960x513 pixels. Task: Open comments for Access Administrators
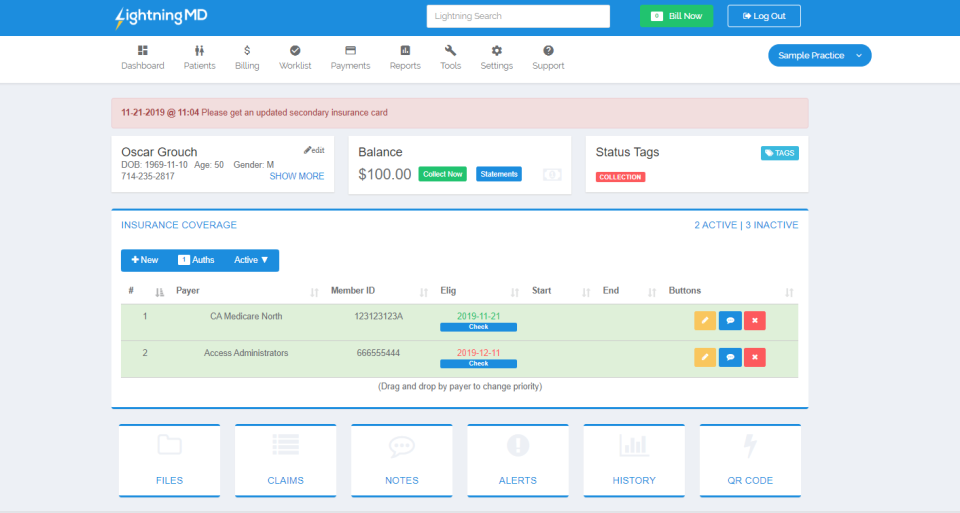tap(730, 357)
